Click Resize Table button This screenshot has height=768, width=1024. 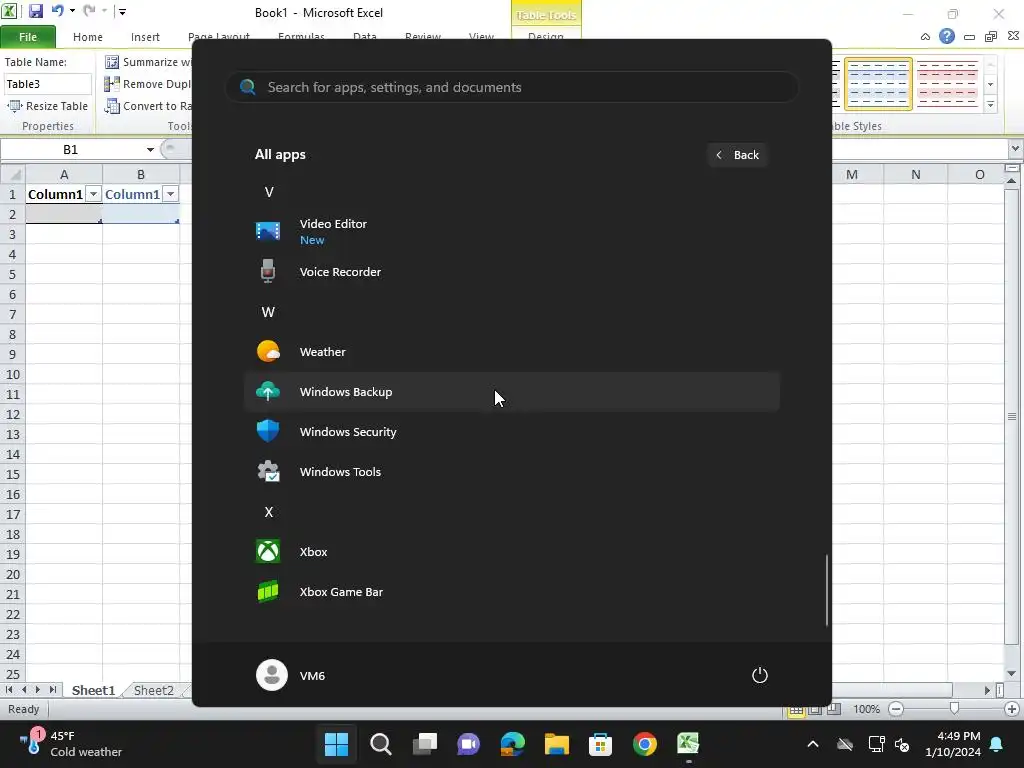[47, 106]
